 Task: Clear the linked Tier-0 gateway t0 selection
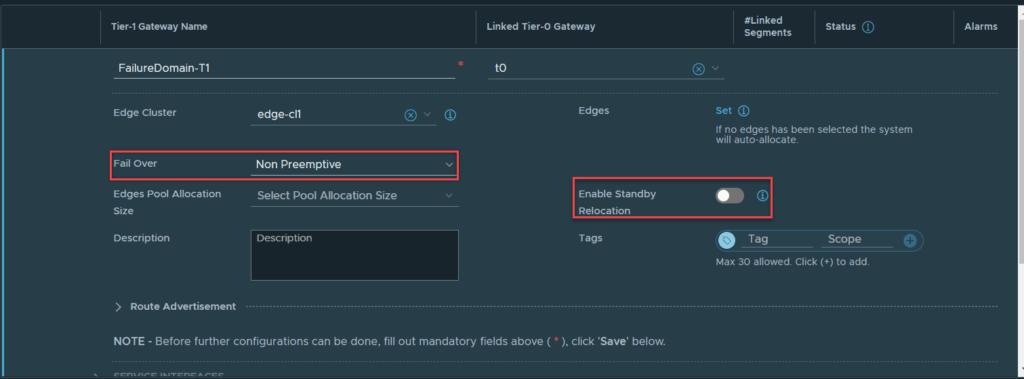point(698,69)
